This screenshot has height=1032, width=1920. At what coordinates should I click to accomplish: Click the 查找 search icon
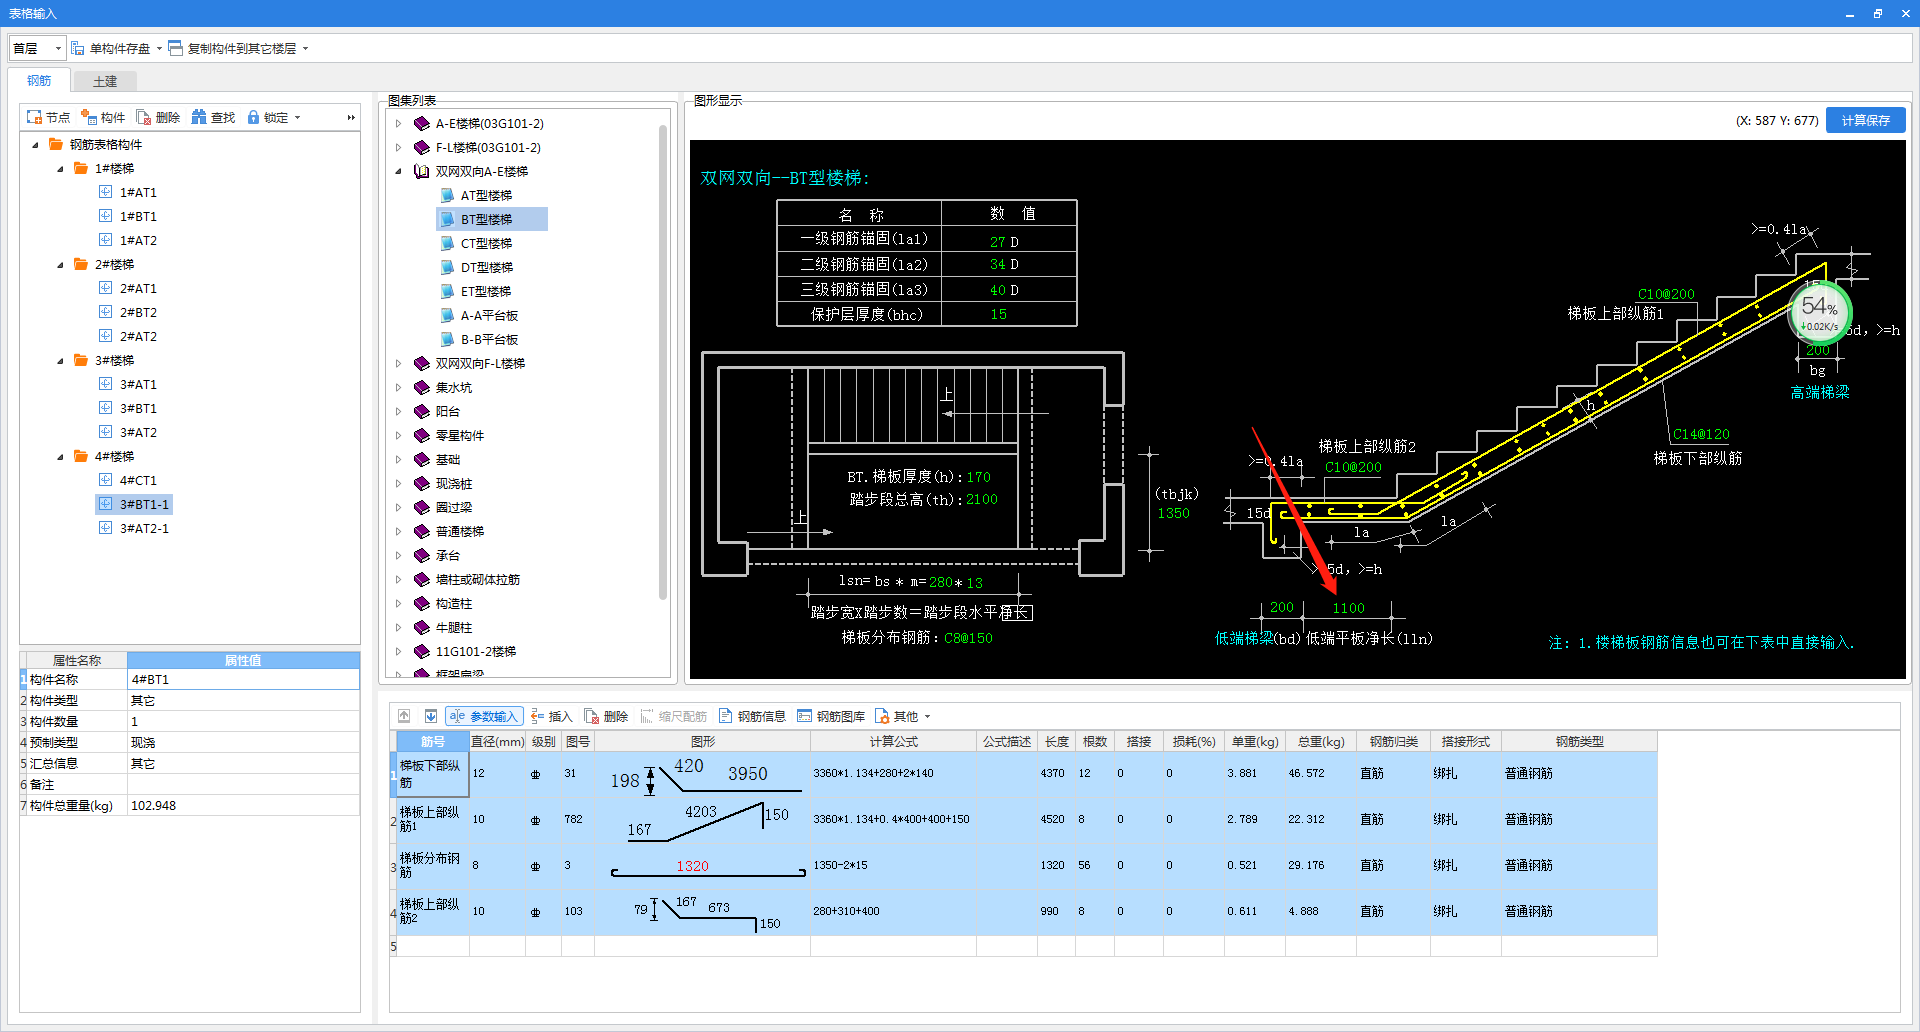click(x=199, y=117)
